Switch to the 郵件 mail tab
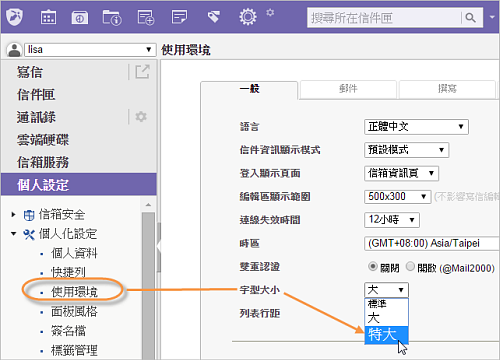Viewport: 500px width, 360px height. [348, 89]
